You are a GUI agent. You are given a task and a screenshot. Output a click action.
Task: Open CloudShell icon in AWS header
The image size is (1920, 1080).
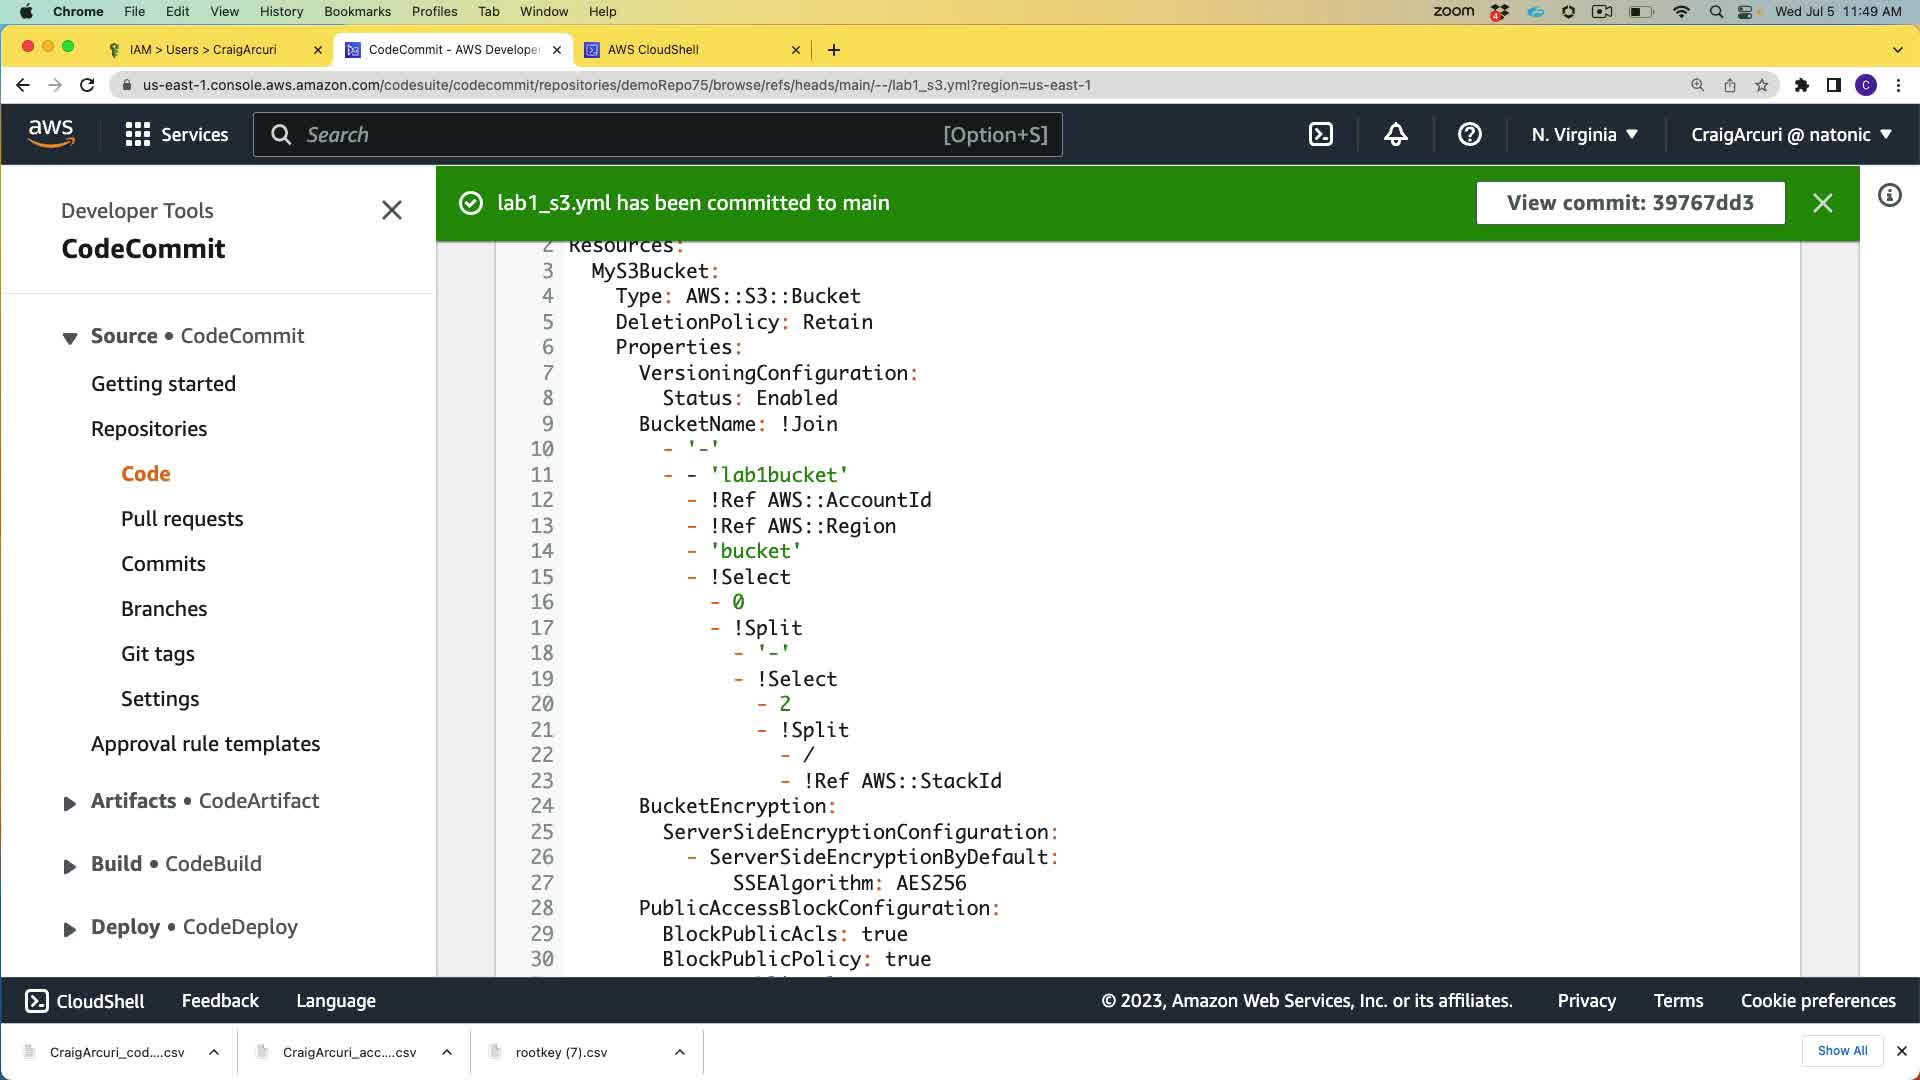click(x=1321, y=134)
